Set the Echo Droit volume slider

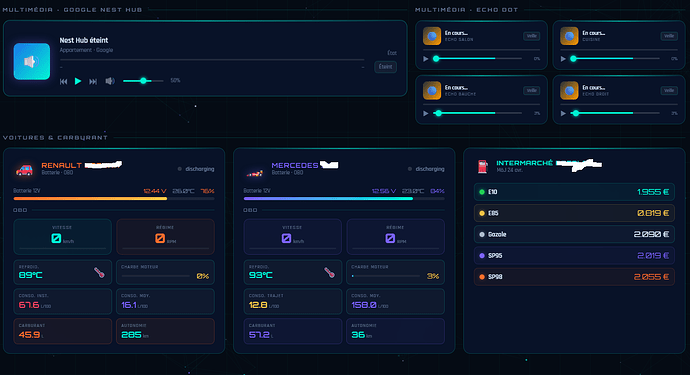point(616,113)
